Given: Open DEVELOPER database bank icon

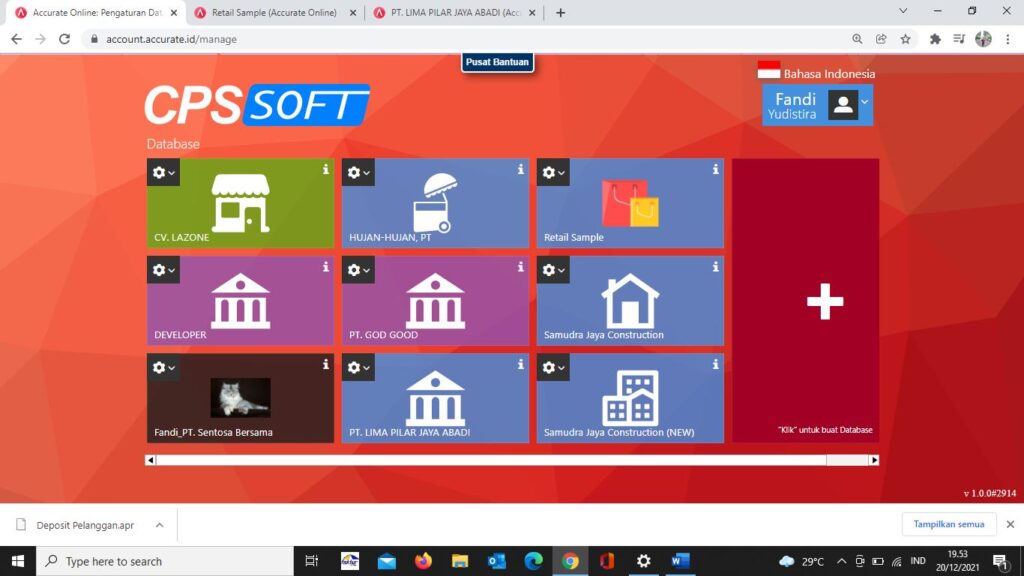Looking at the screenshot, I should (x=240, y=301).
